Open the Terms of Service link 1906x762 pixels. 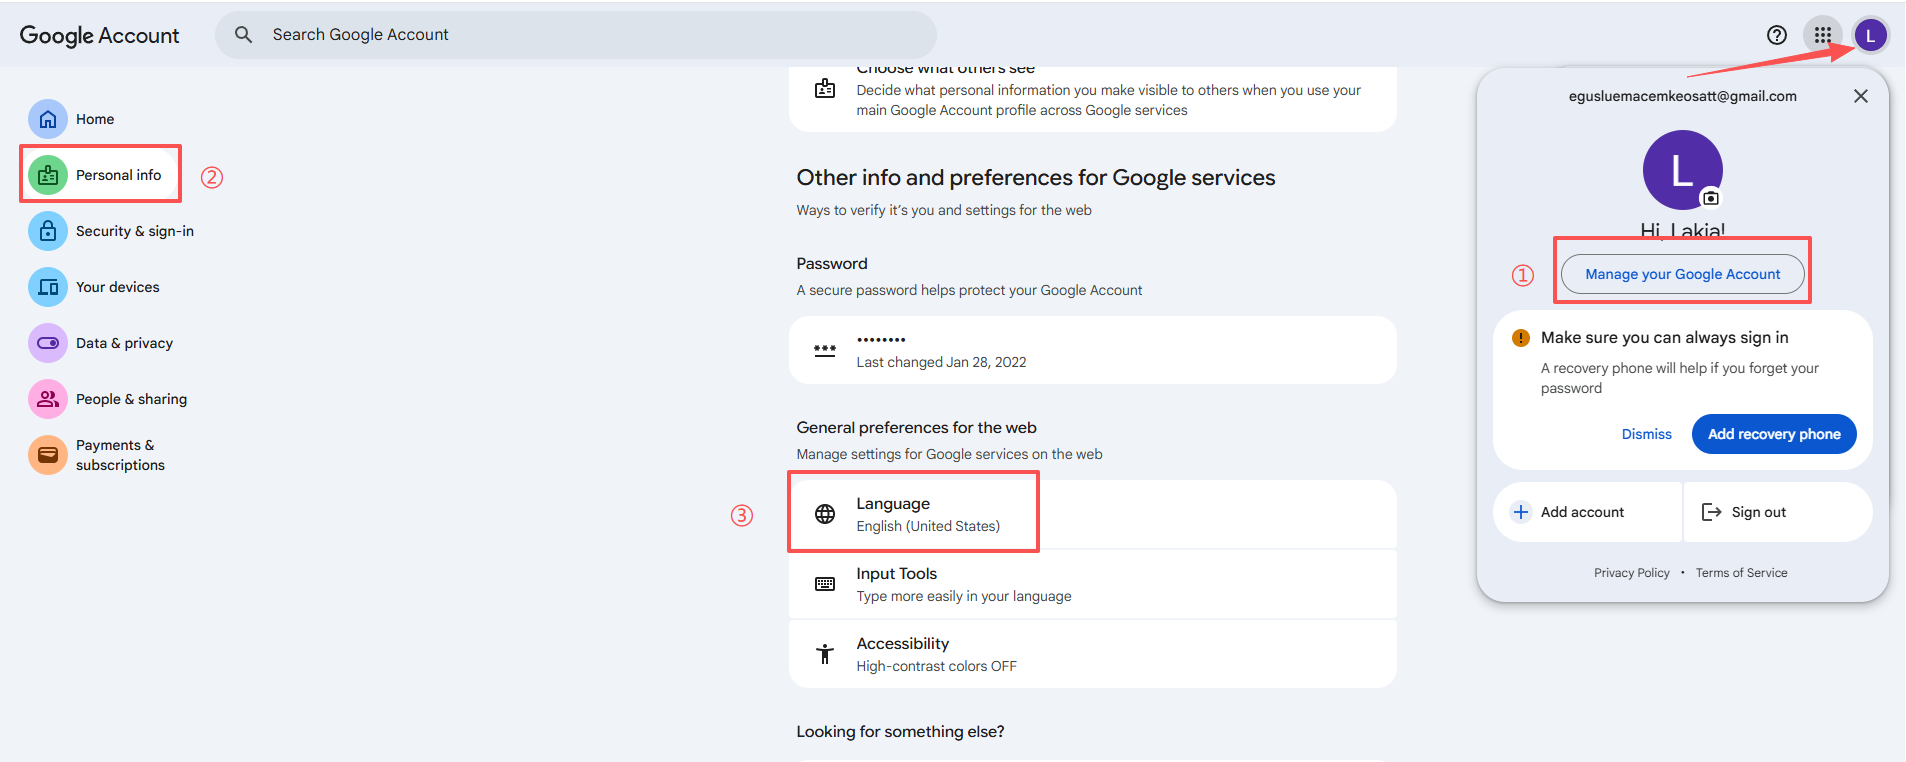(1741, 573)
